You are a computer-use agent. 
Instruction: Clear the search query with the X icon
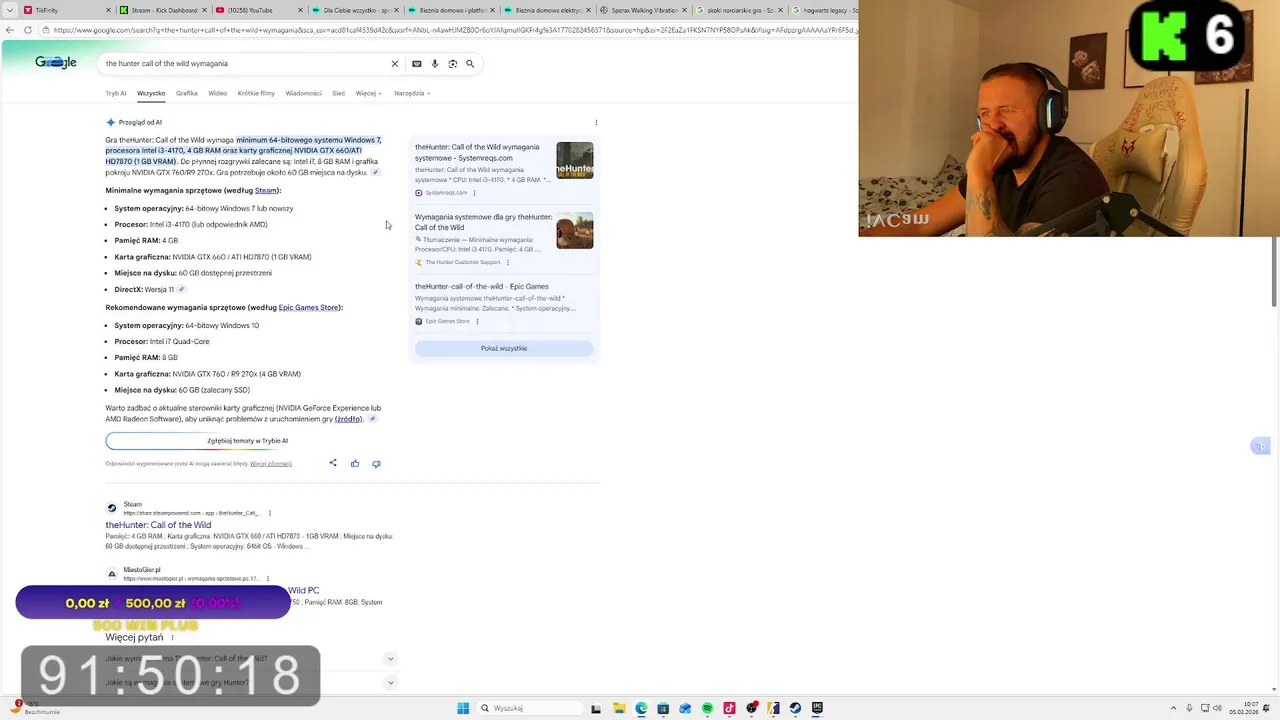(x=394, y=63)
